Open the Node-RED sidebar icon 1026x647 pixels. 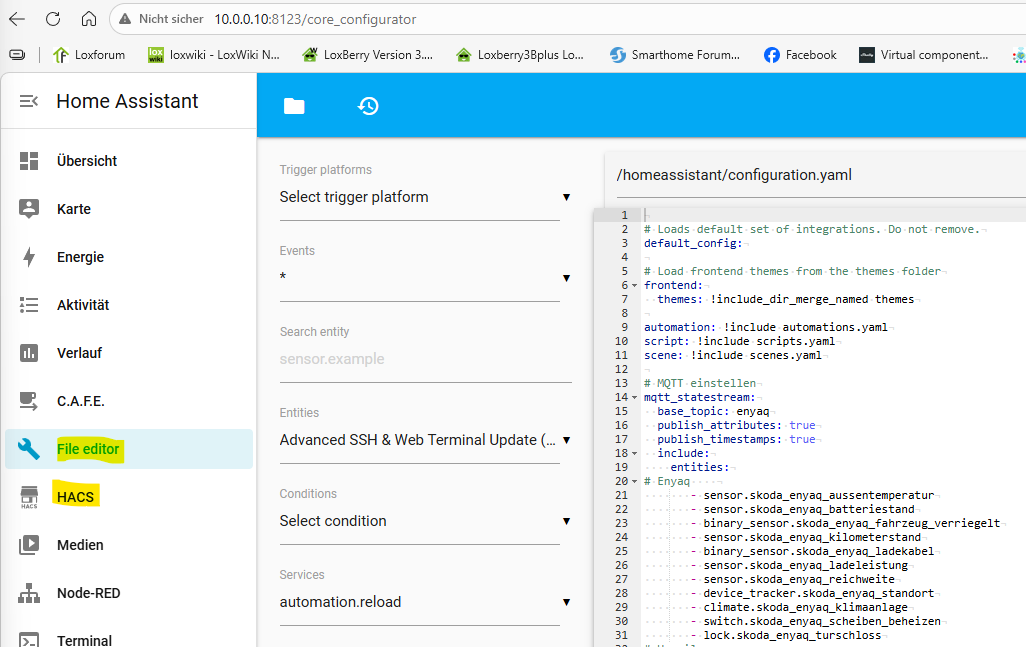click(29, 593)
